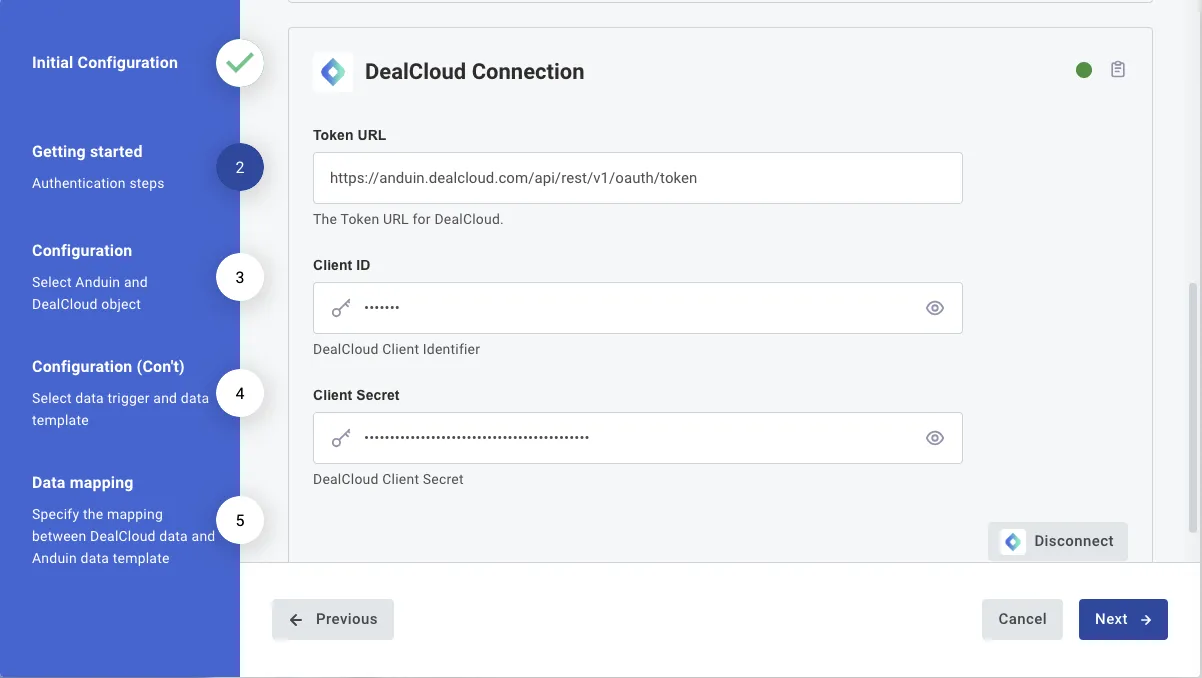Click 'Select Anduin and DealCloud object' description
This screenshot has width=1202, height=678.
point(90,293)
